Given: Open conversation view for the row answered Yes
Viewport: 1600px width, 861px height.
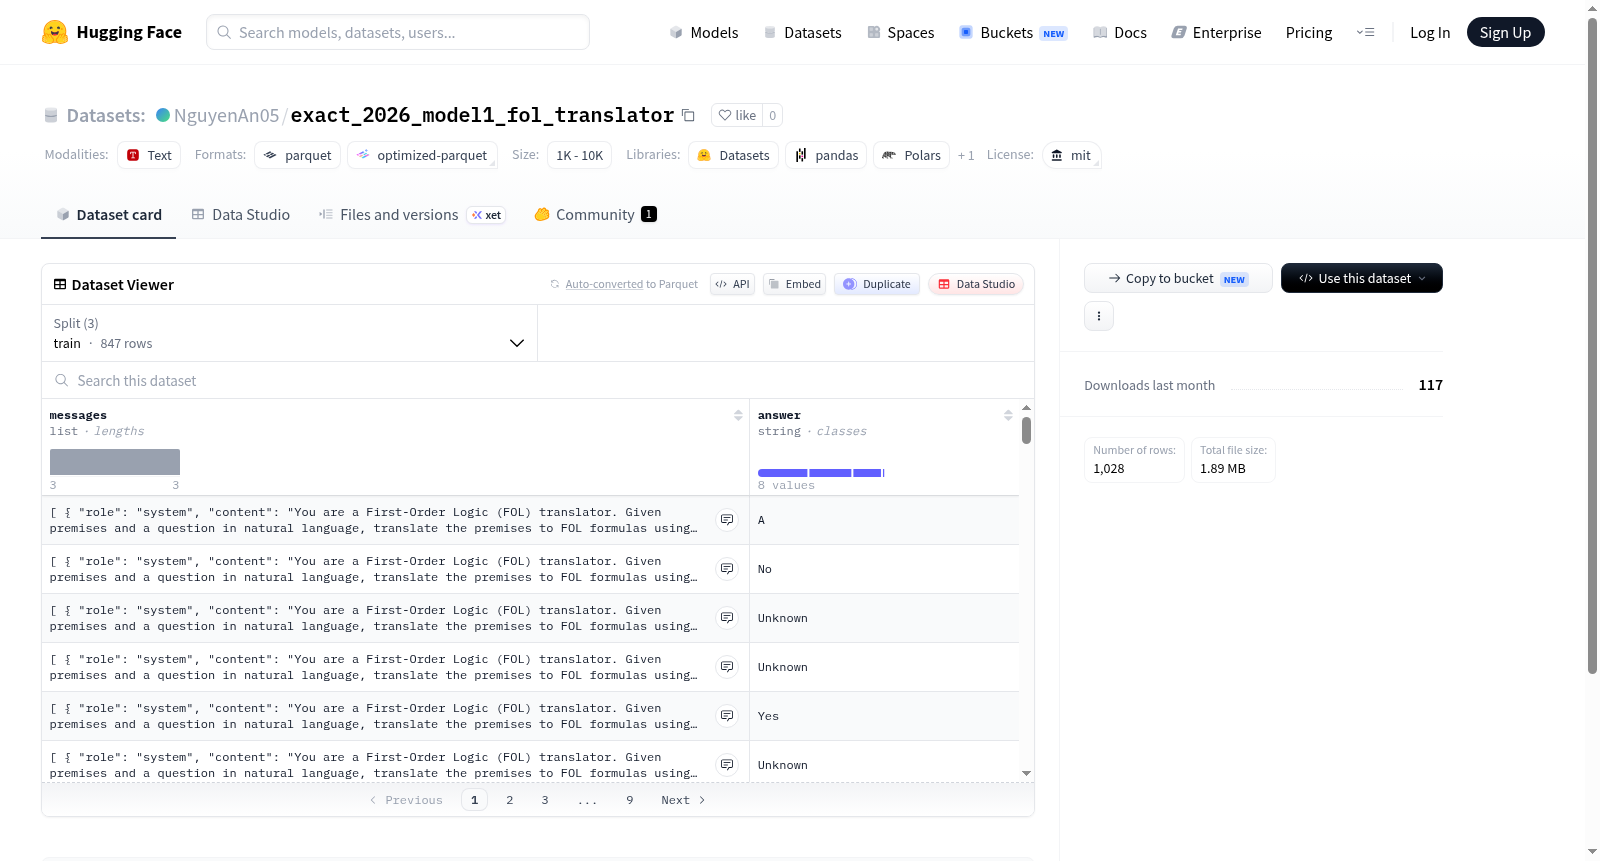Looking at the screenshot, I should coord(727,716).
